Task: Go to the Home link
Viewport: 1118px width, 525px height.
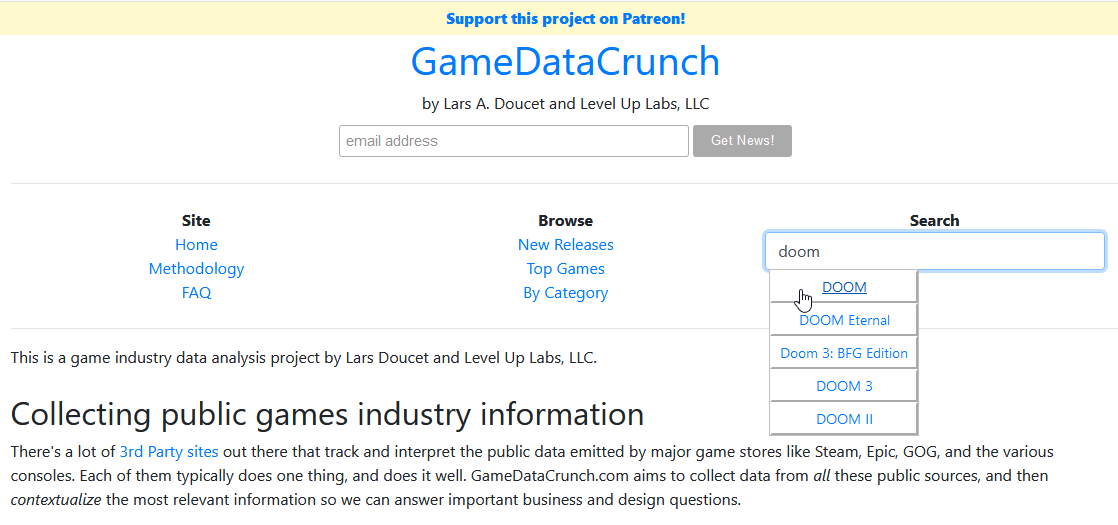Action: (x=196, y=245)
